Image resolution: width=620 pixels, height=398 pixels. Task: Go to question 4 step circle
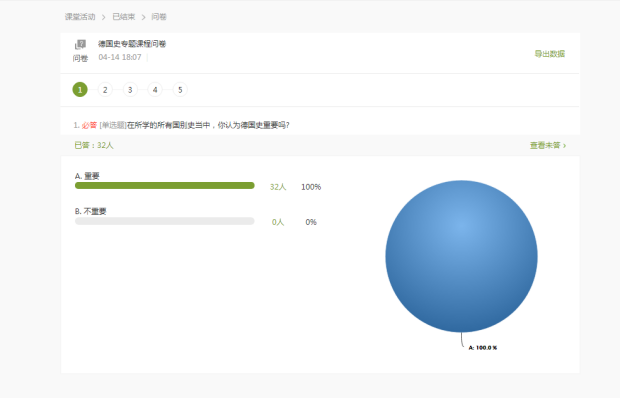coord(155,90)
